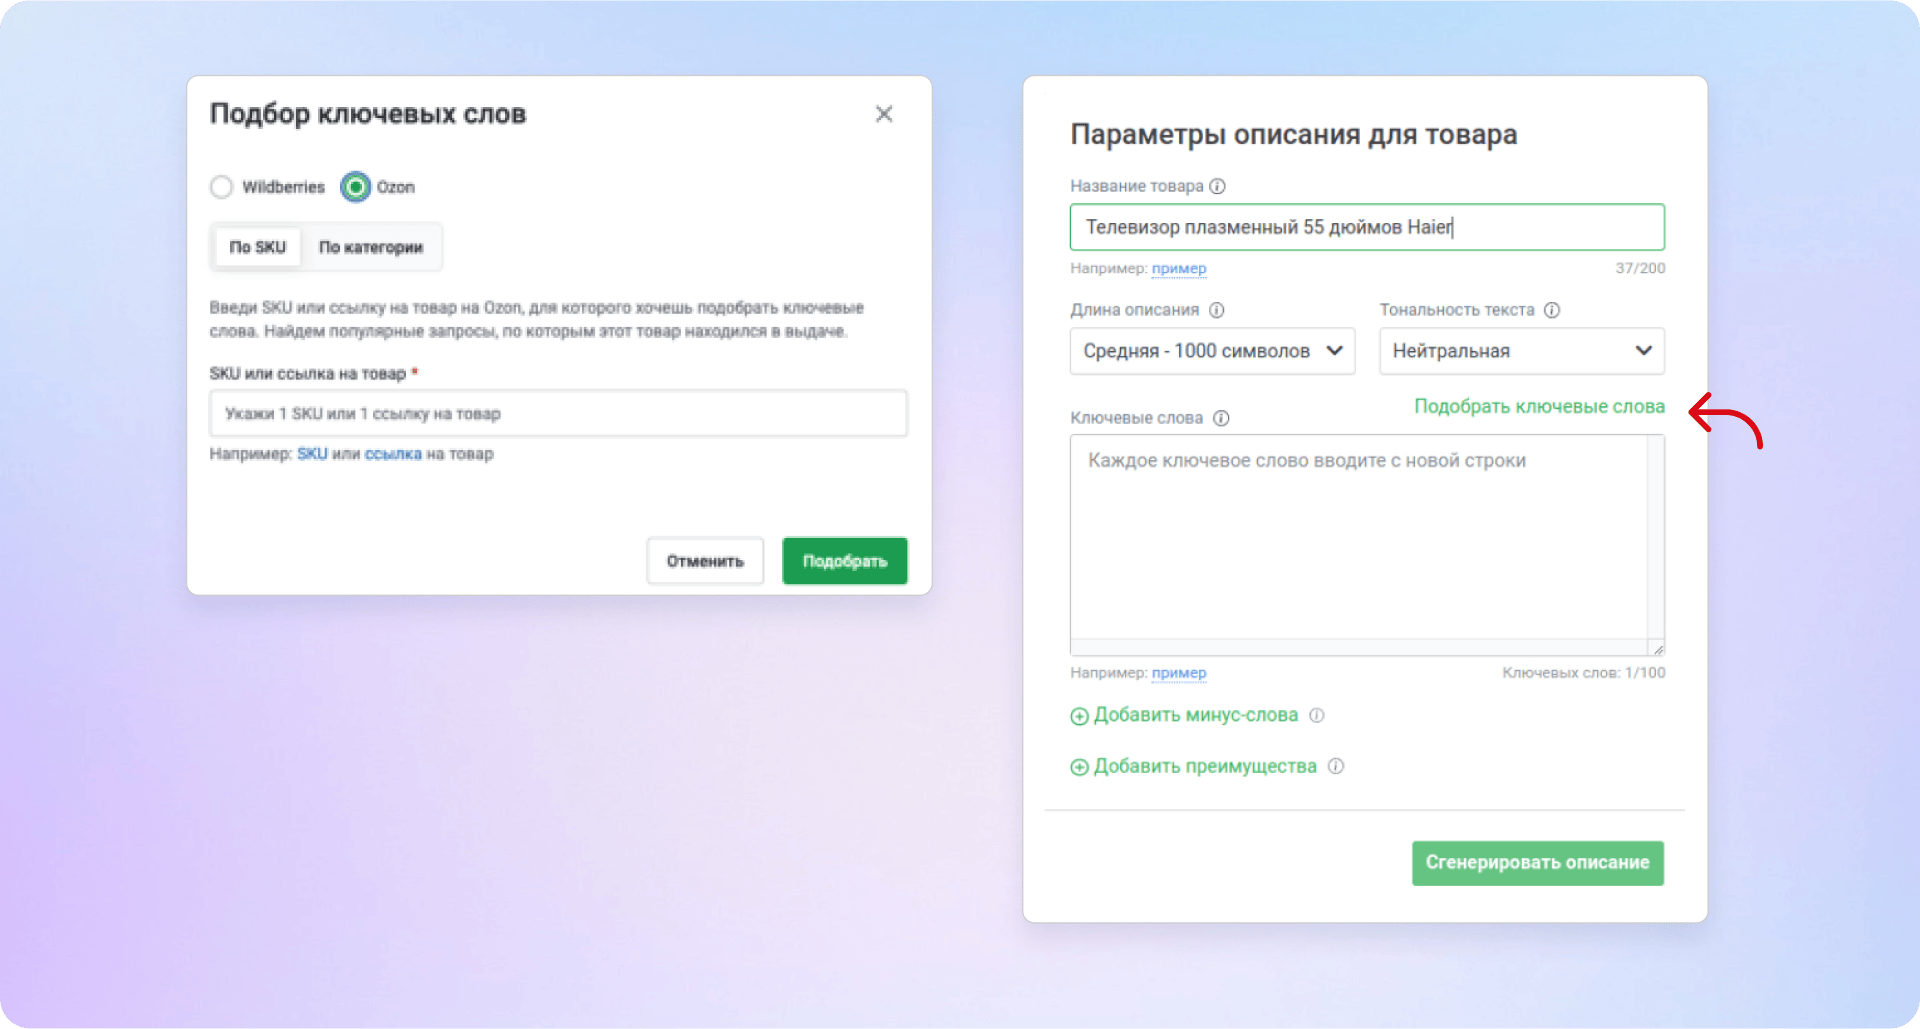Click the Отменить button

click(x=705, y=561)
